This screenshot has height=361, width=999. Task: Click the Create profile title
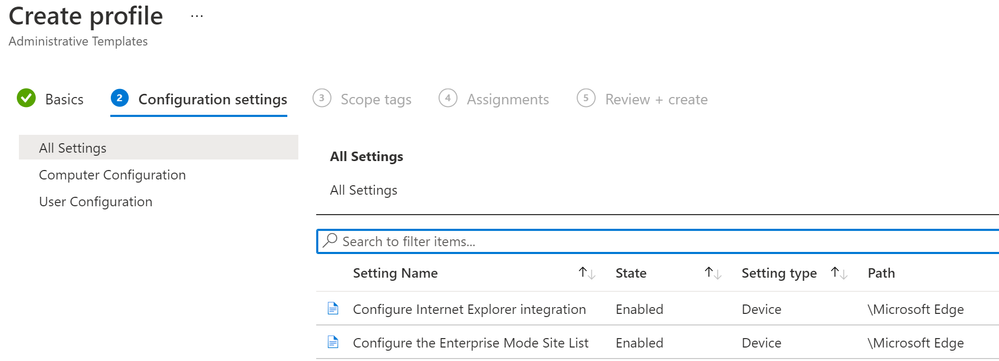click(x=85, y=16)
